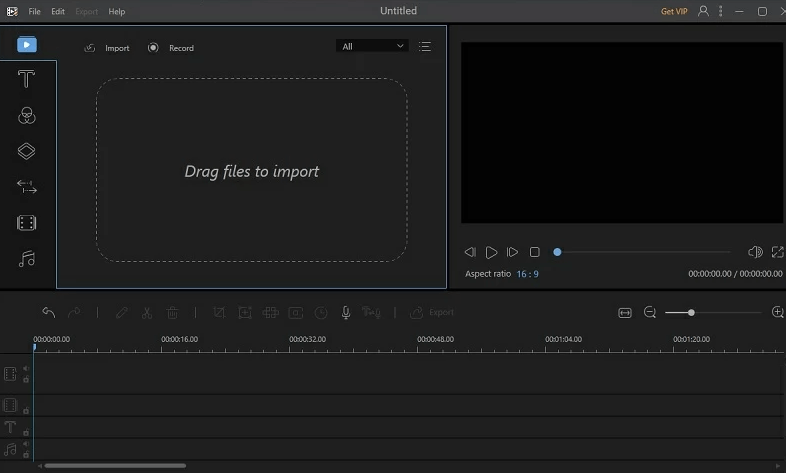Screen dimensions: 786x473
Task: Open the File menu
Action: click(35, 12)
